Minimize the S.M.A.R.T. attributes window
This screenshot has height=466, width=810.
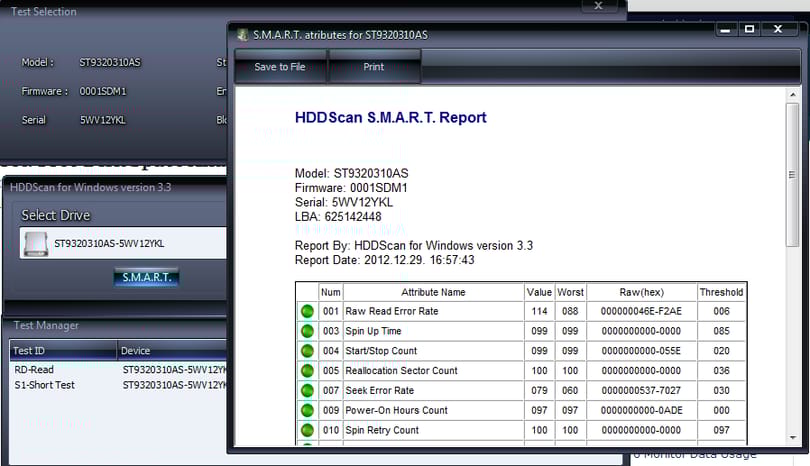725,29
